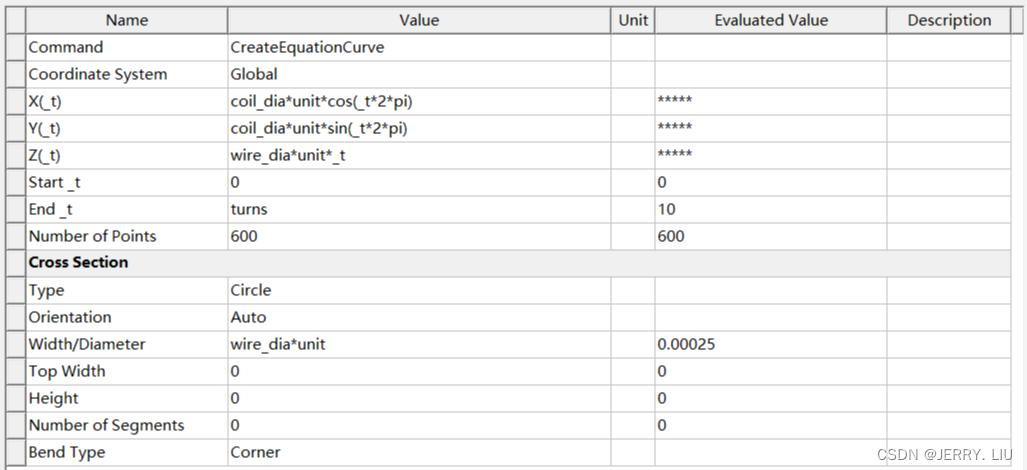The width and height of the screenshot is (1027, 470).
Task: Click the X(_t) equation value cell
Action: tap(419, 101)
